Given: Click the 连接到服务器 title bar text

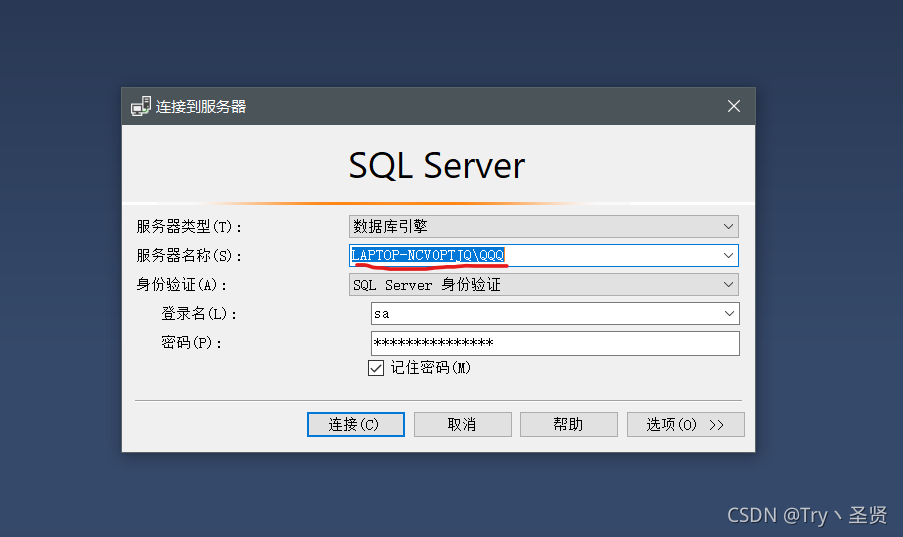Looking at the screenshot, I should tap(201, 107).
